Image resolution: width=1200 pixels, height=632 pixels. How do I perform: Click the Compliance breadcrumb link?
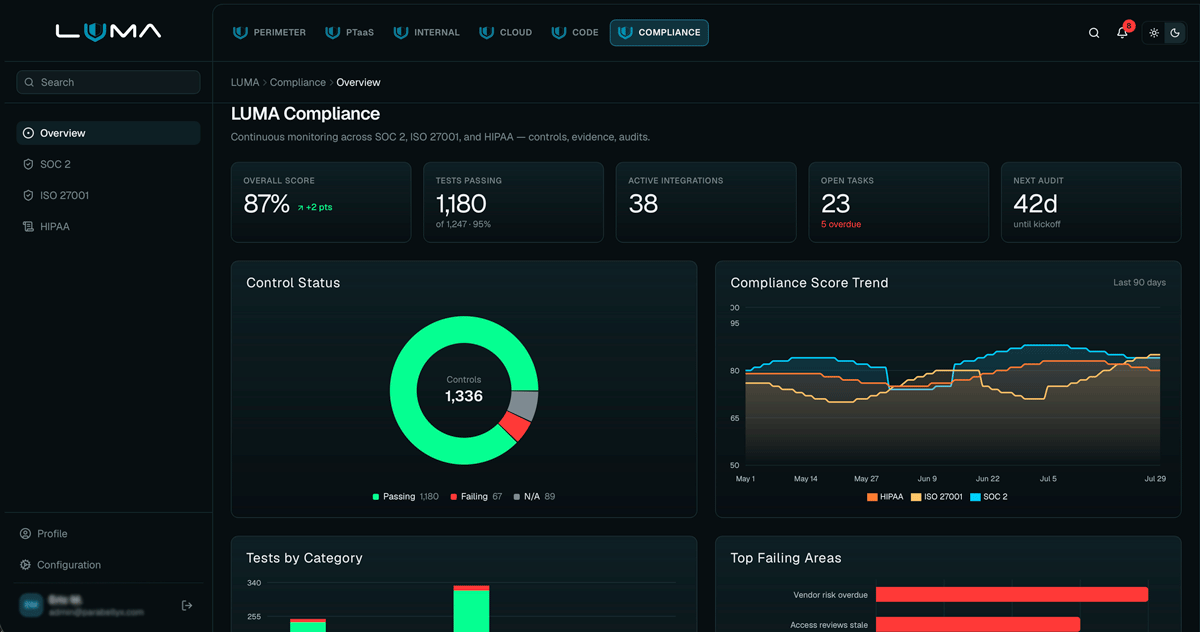click(x=298, y=82)
